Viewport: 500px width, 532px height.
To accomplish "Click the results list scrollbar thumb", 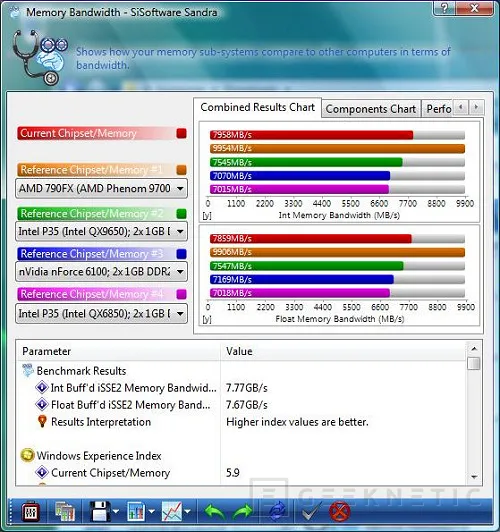I will (474, 363).
